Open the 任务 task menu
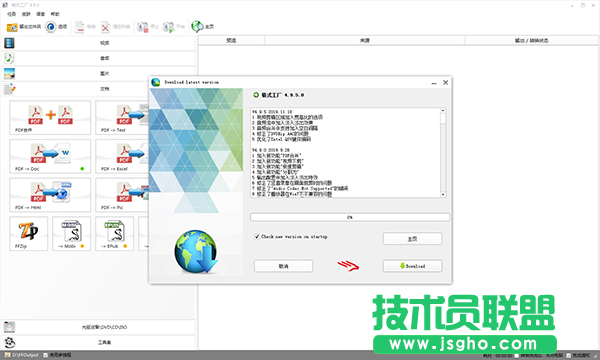Viewport: 600px width, 360px height. 12,14
